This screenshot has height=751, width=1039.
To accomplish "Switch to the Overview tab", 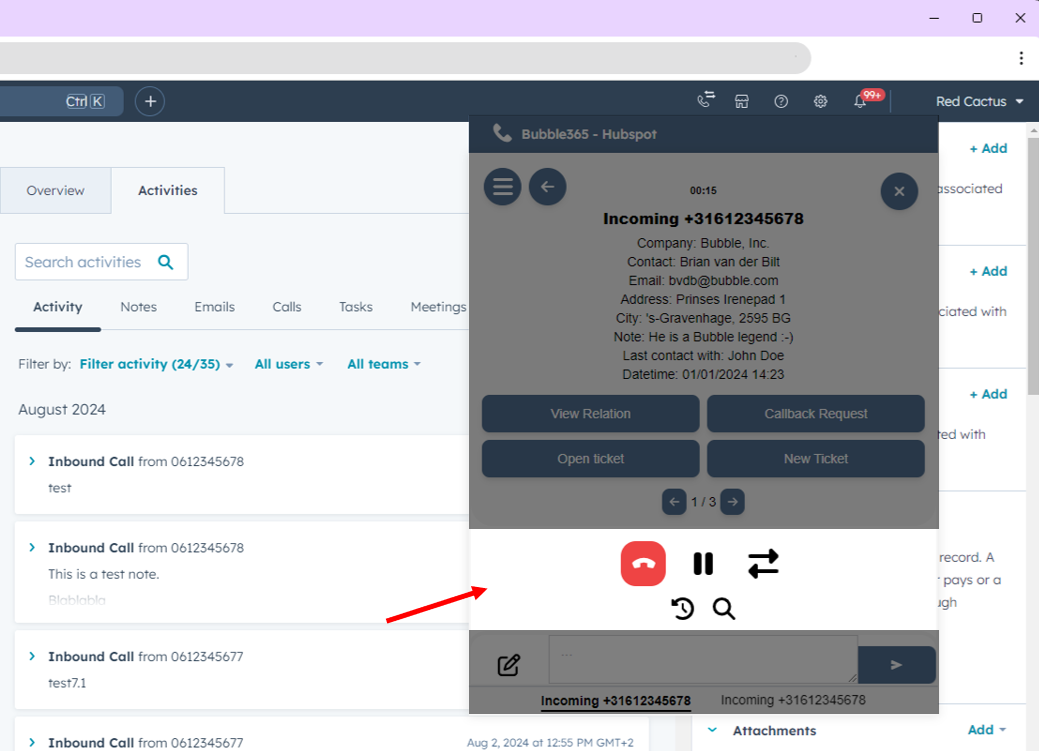I will point(55,191).
